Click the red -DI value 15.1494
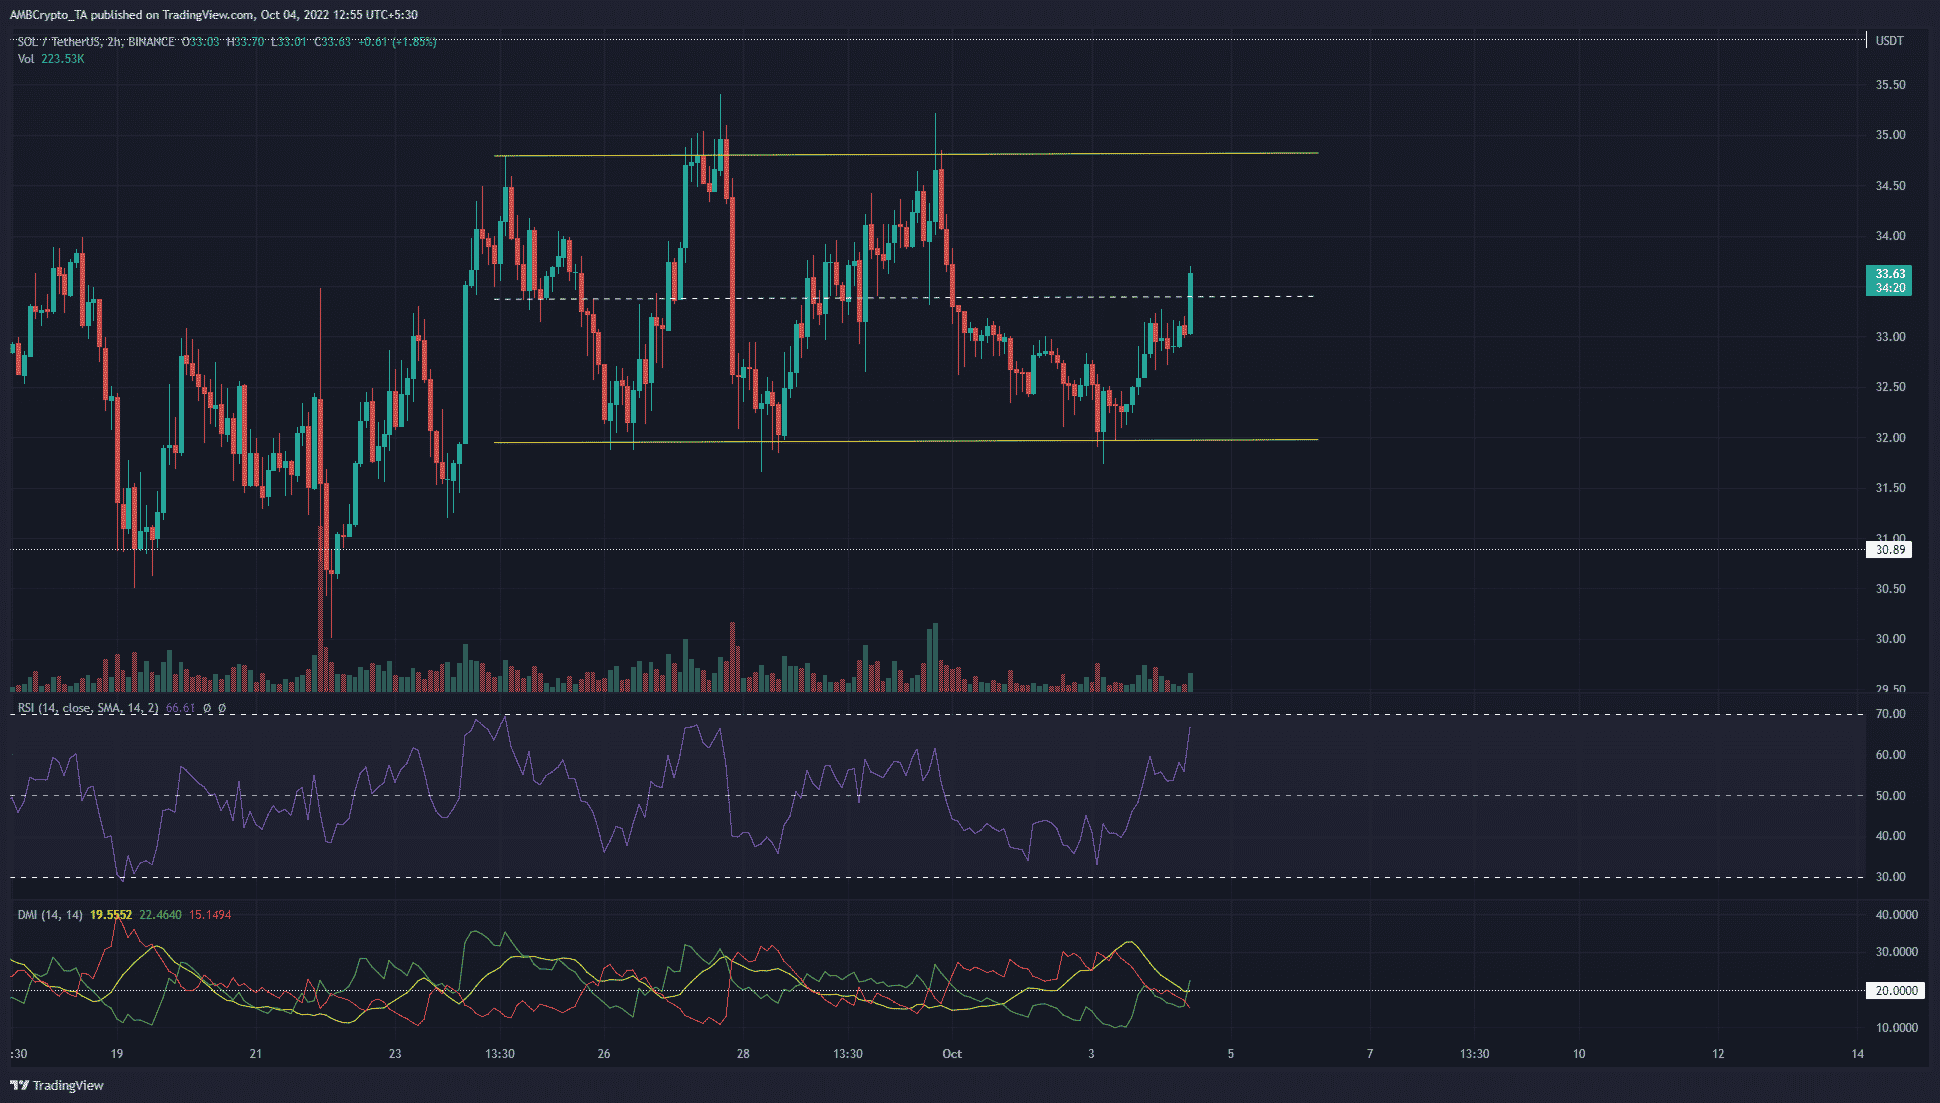This screenshot has width=1940, height=1103. click(210, 915)
